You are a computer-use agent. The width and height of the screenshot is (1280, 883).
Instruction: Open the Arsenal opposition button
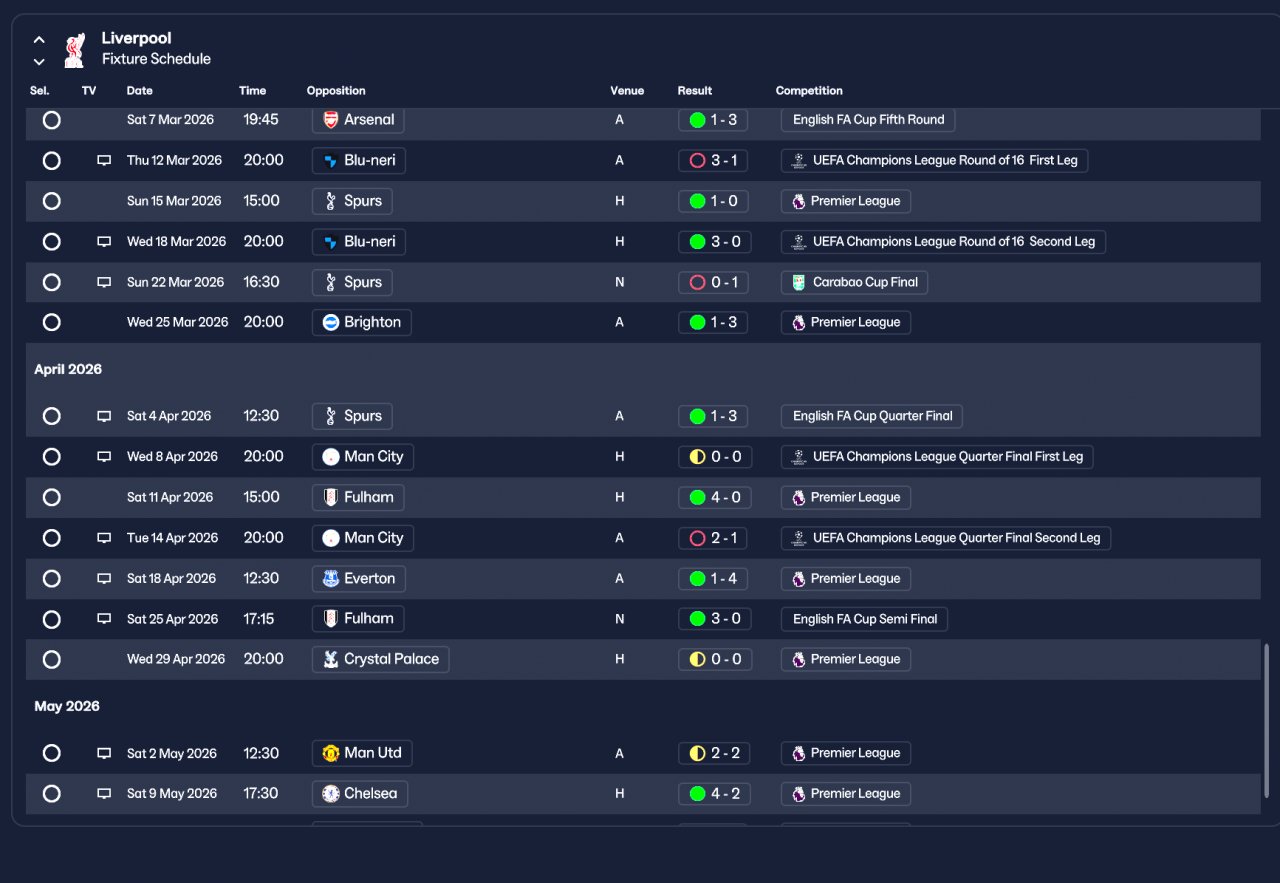coord(359,120)
